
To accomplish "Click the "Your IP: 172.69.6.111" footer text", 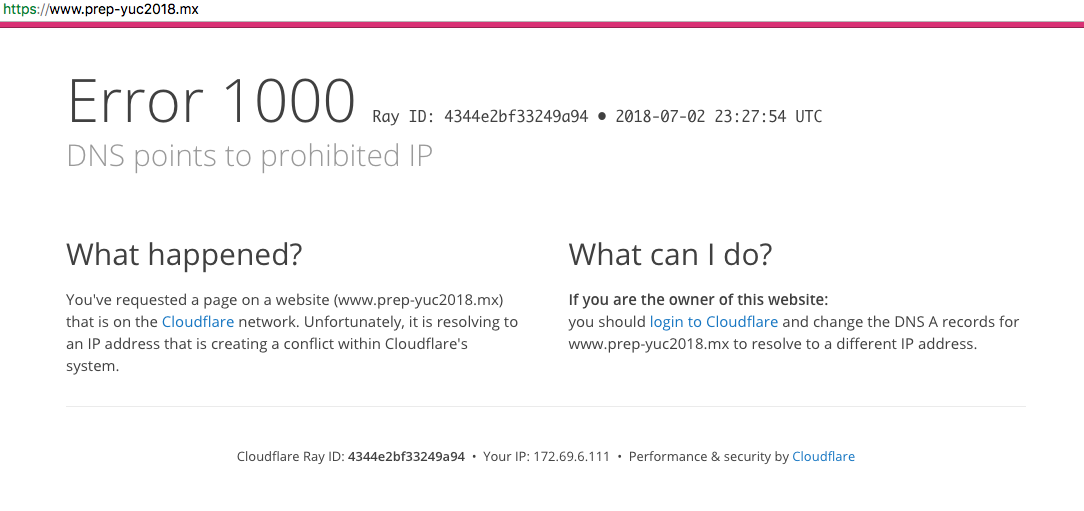I will 546,457.
